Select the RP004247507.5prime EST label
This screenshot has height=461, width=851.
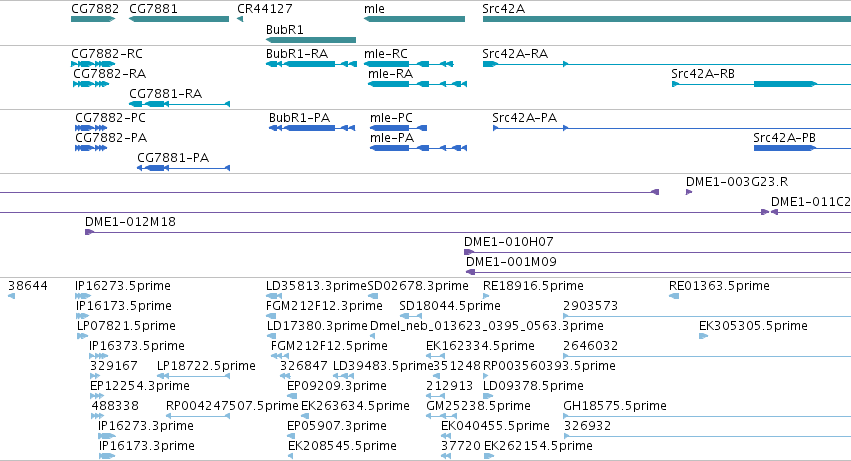pyautogui.click(x=232, y=406)
